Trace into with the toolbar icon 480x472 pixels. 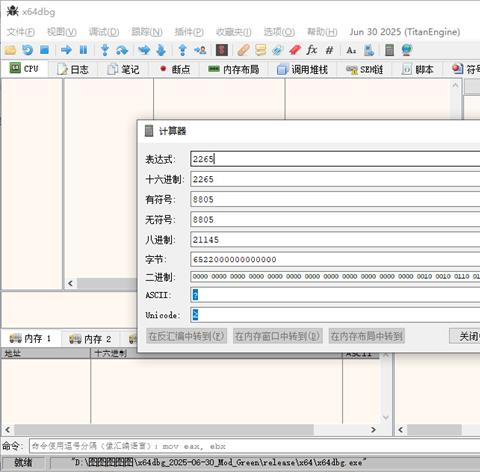(x=144, y=50)
